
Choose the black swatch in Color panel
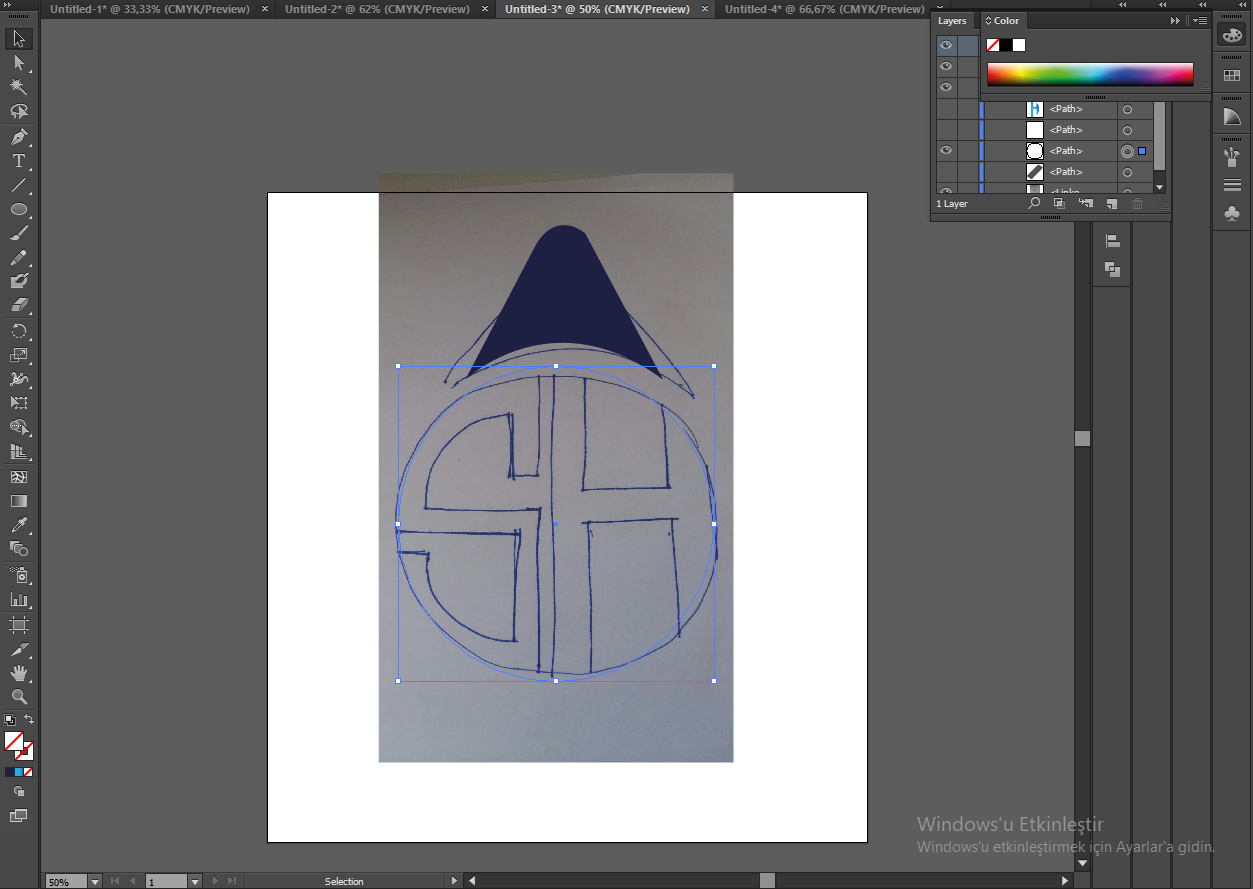click(1006, 45)
